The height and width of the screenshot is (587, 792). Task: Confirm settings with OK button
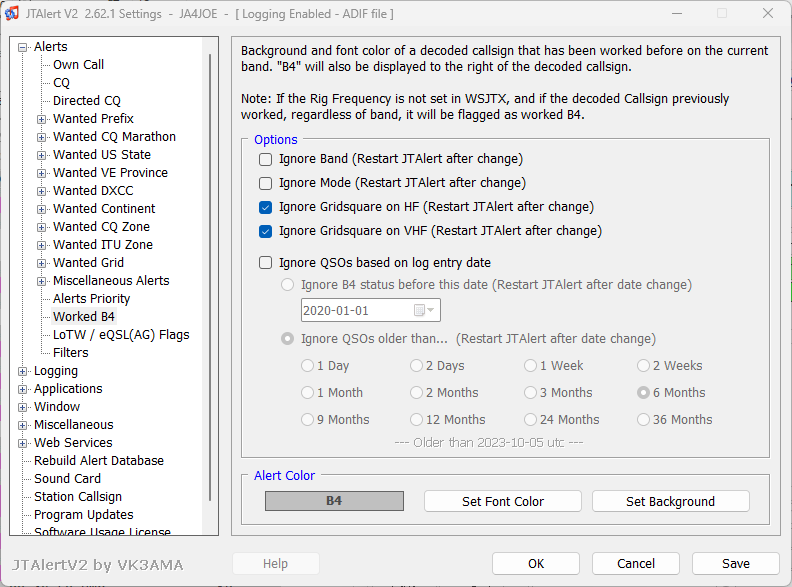(x=536, y=563)
